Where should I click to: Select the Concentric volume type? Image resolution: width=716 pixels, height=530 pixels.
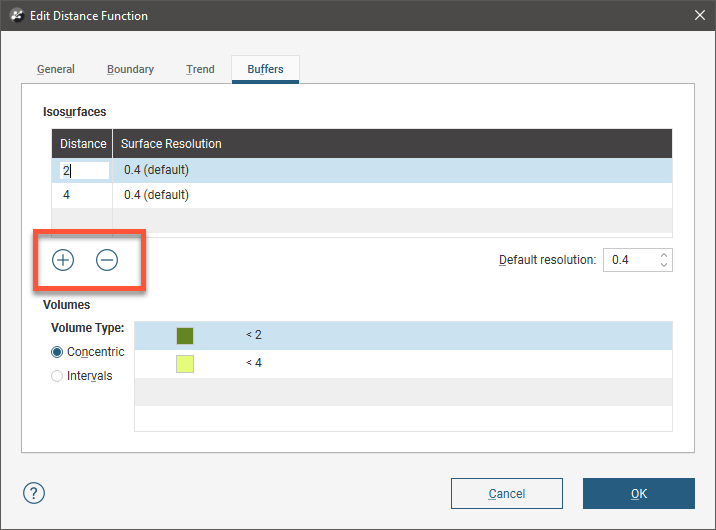57,352
